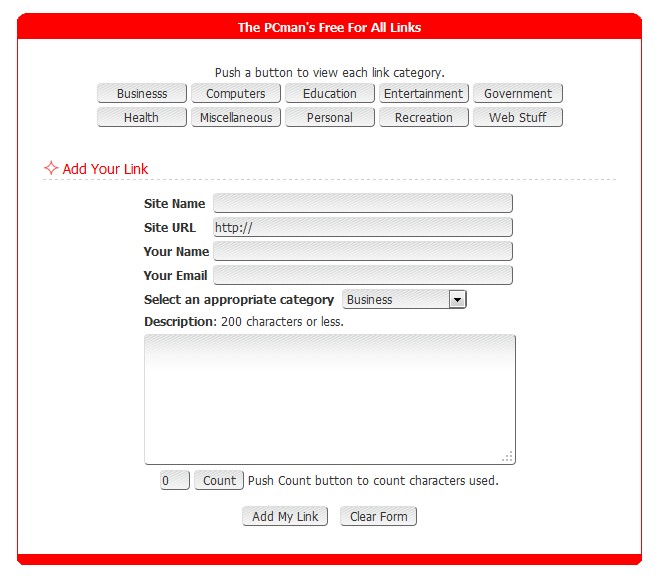Expand the category dropdown showing Business

(404, 299)
